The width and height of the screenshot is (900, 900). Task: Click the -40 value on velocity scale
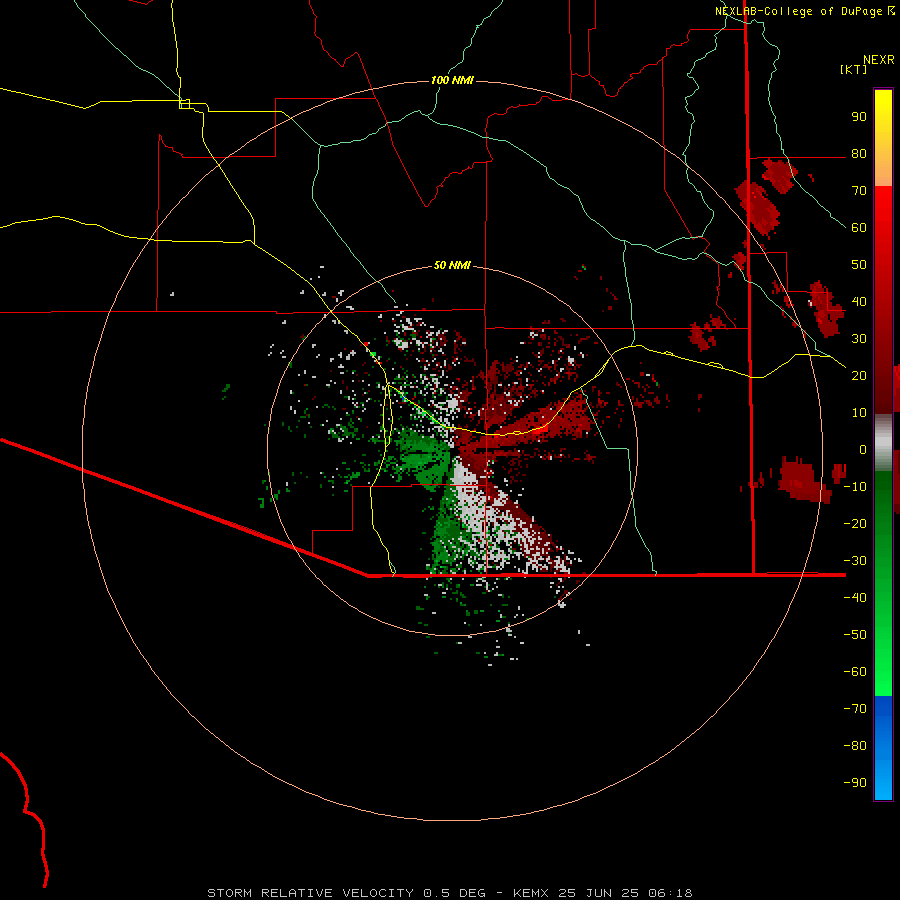[855, 598]
